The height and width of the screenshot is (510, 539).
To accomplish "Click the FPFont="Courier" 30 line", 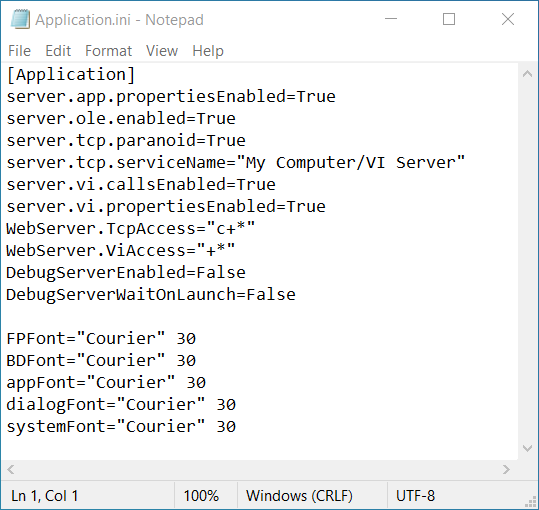I will pos(101,339).
